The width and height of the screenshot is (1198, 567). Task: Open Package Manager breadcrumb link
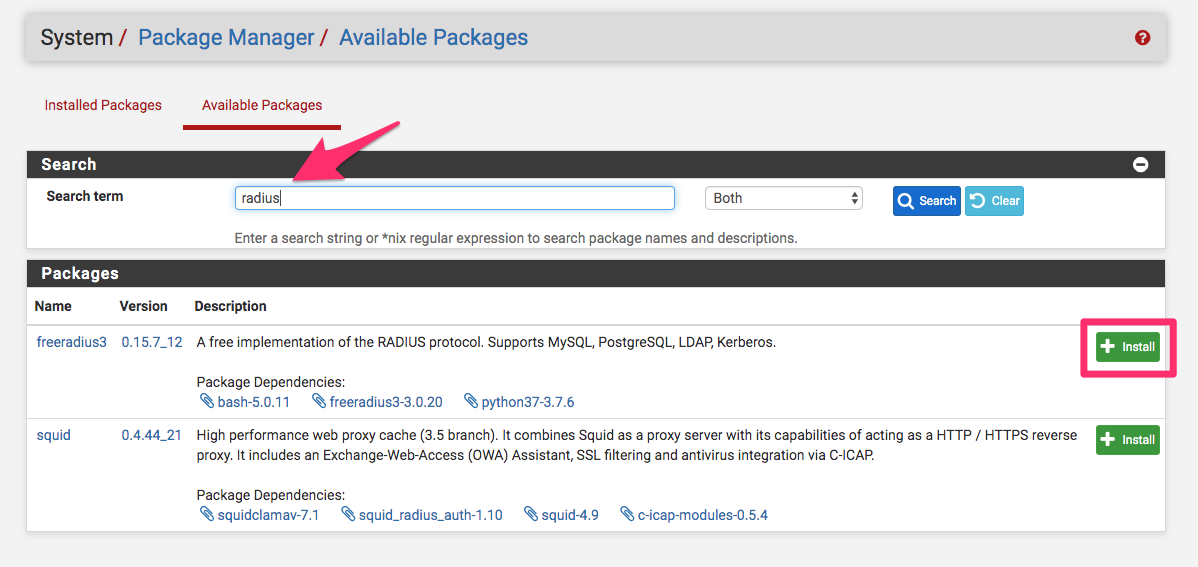(226, 37)
